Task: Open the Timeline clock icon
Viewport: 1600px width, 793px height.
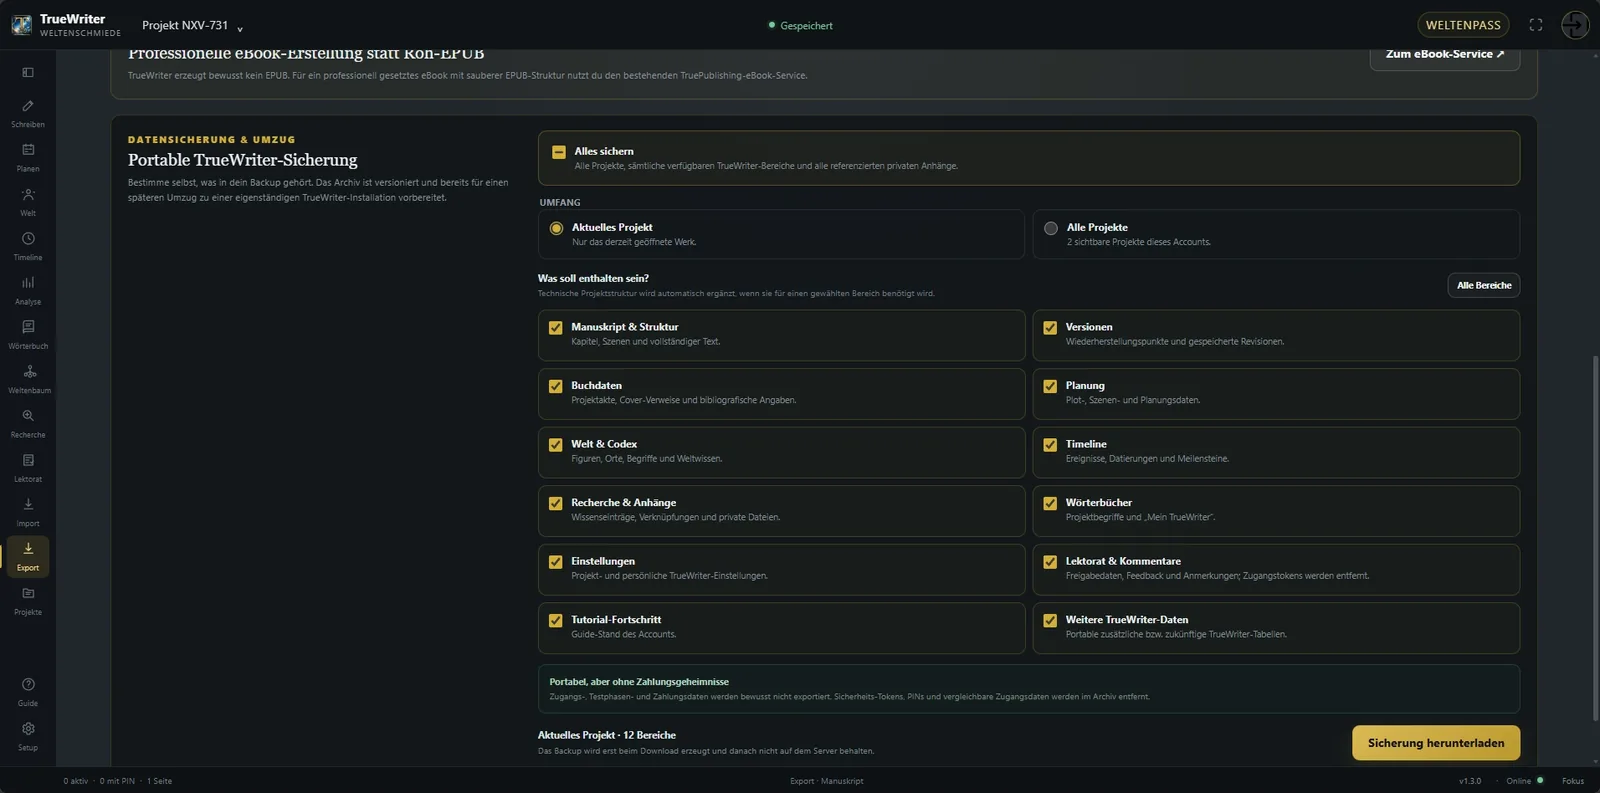Action: pos(28,239)
